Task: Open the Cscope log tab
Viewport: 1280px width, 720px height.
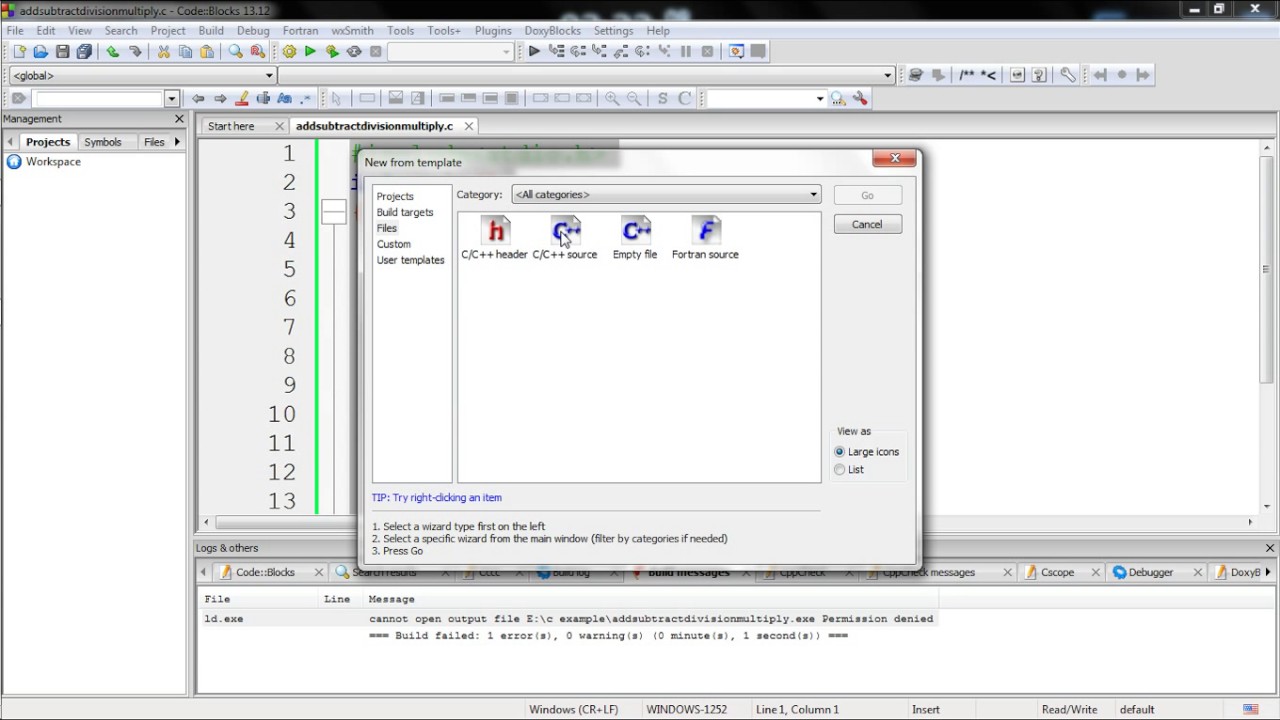Action: pos(1057,572)
